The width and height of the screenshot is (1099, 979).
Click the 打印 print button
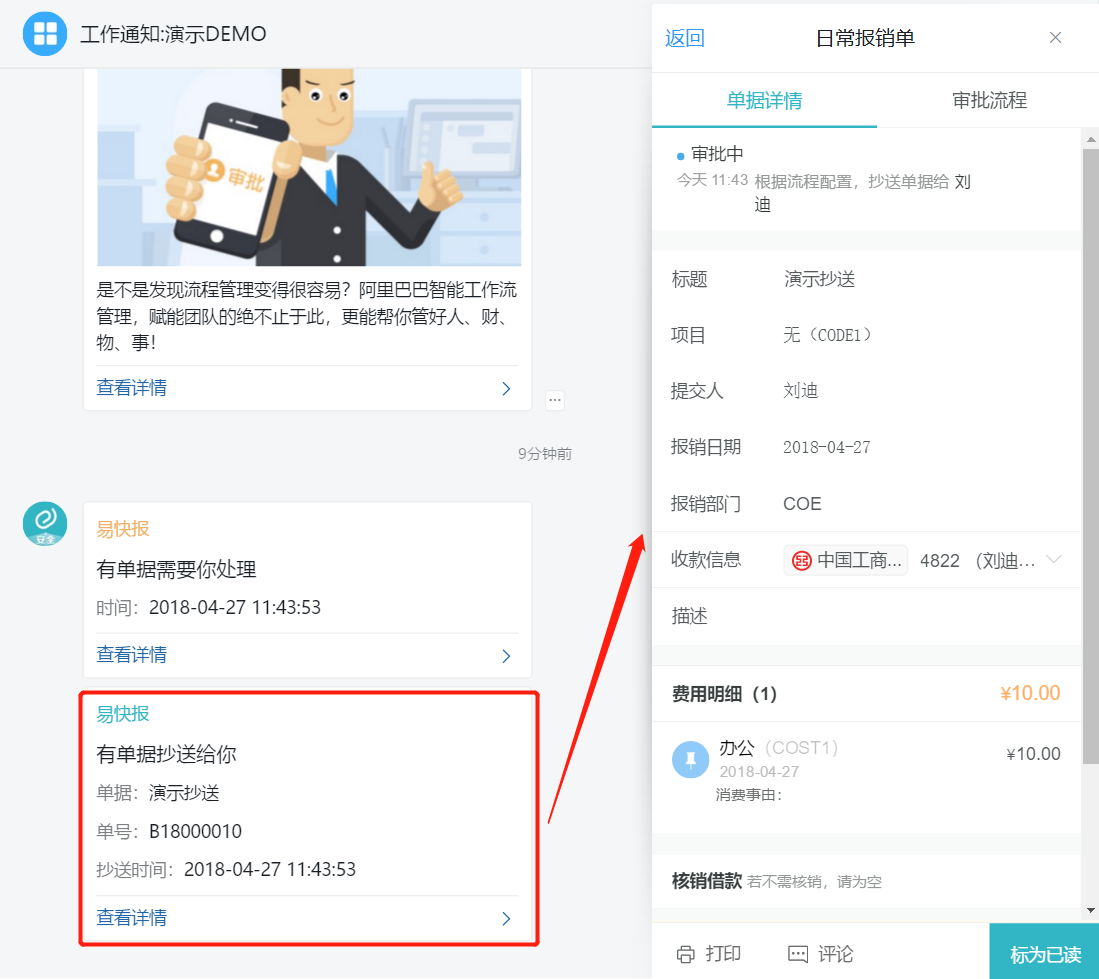point(709,954)
